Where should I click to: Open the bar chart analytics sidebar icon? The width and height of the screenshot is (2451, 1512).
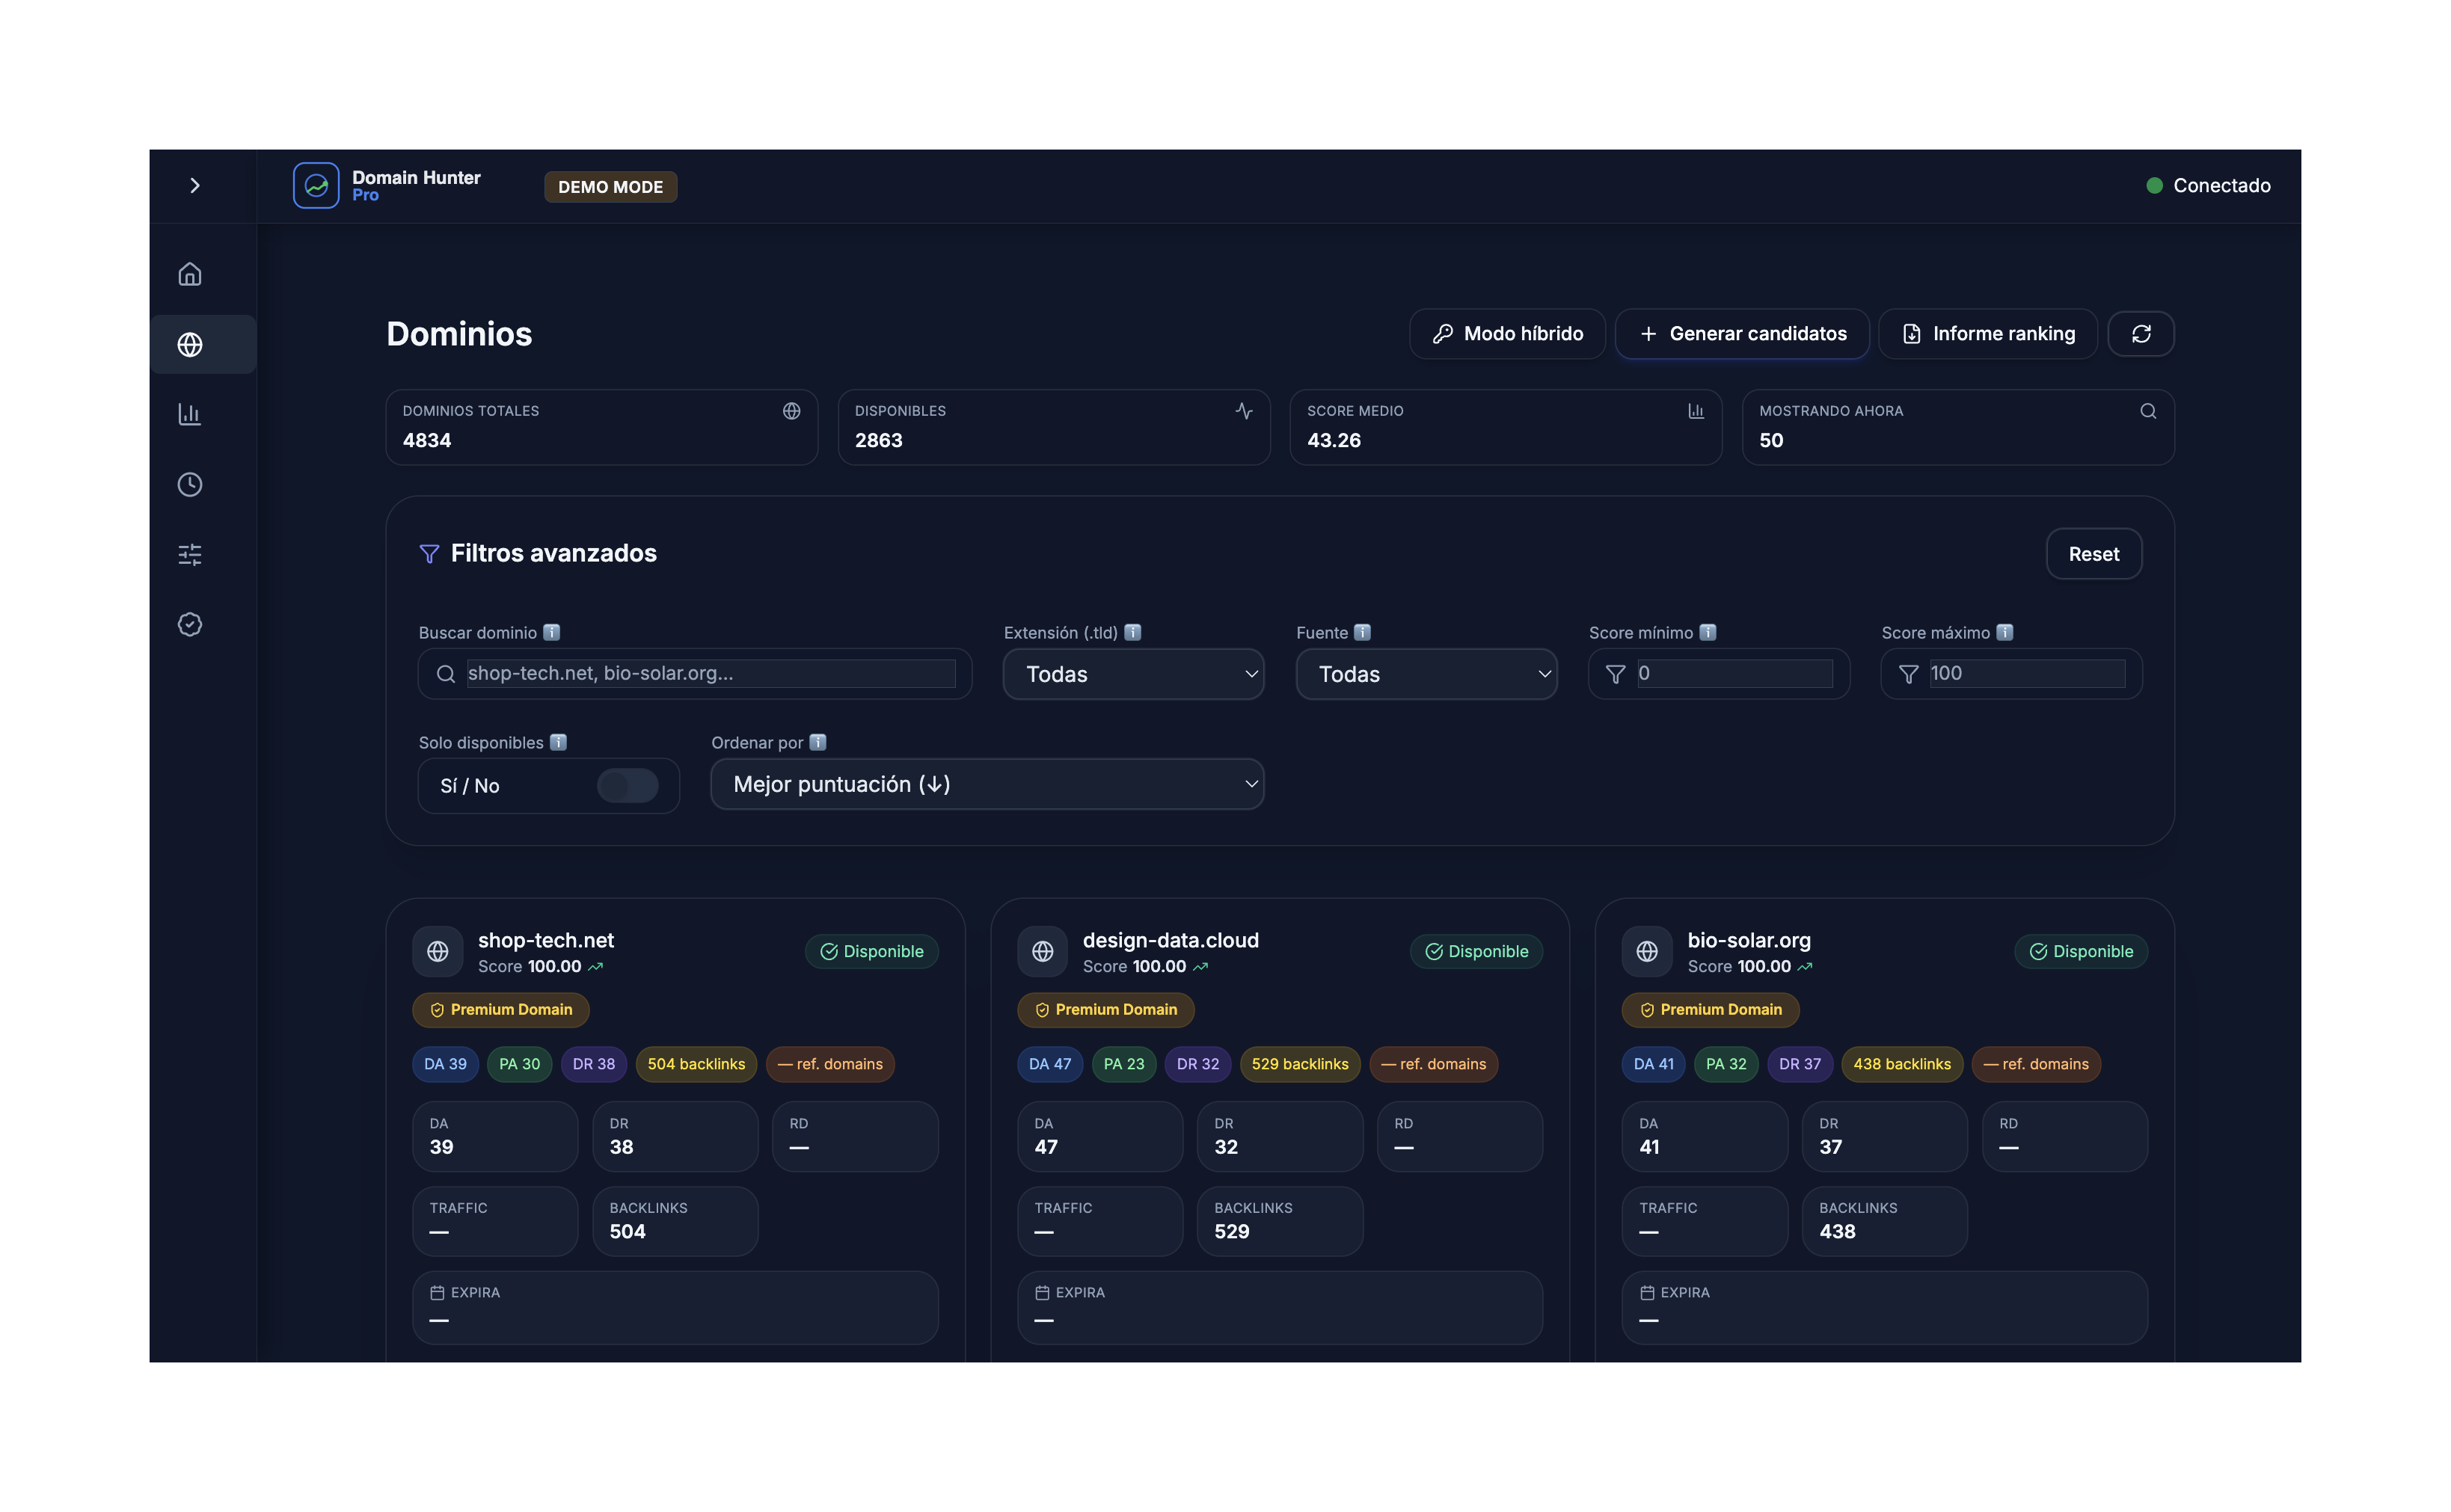(190, 414)
